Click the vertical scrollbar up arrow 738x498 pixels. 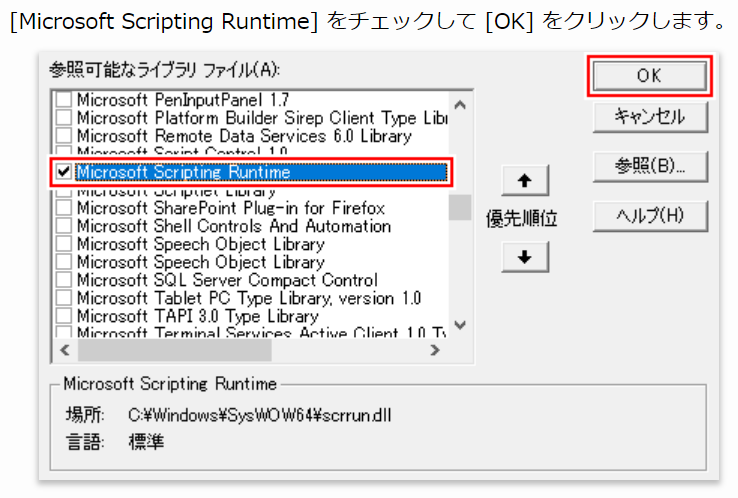pyautogui.click(x=460, y=104)
